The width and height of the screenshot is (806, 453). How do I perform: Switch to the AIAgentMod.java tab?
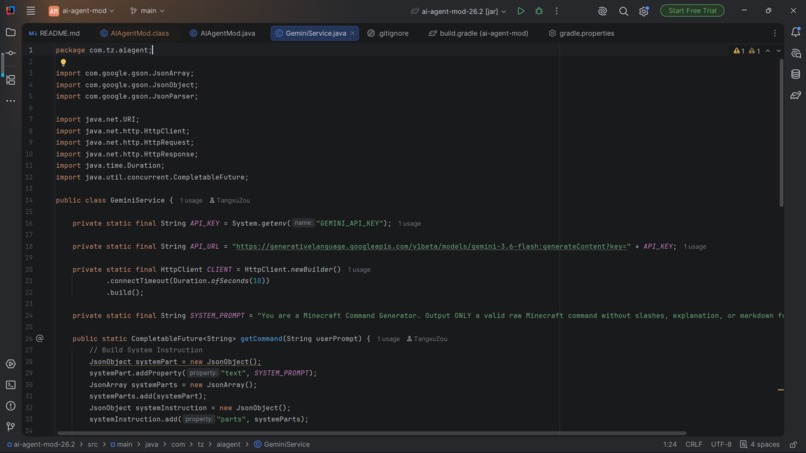pos(223,33)
